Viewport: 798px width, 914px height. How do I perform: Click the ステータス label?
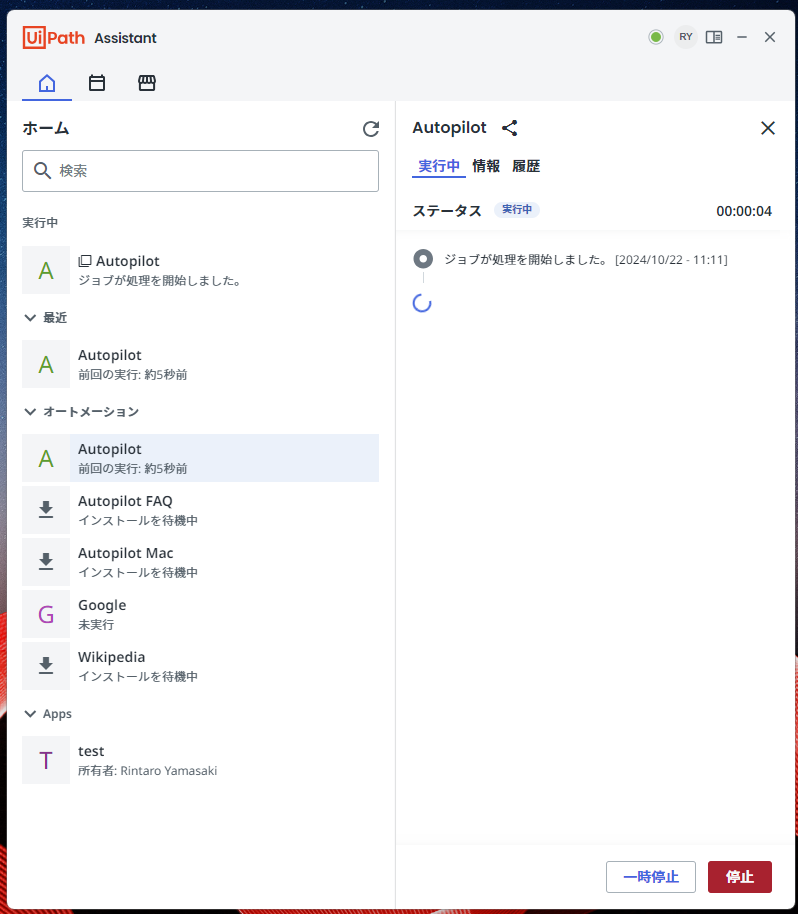point(447,211)
